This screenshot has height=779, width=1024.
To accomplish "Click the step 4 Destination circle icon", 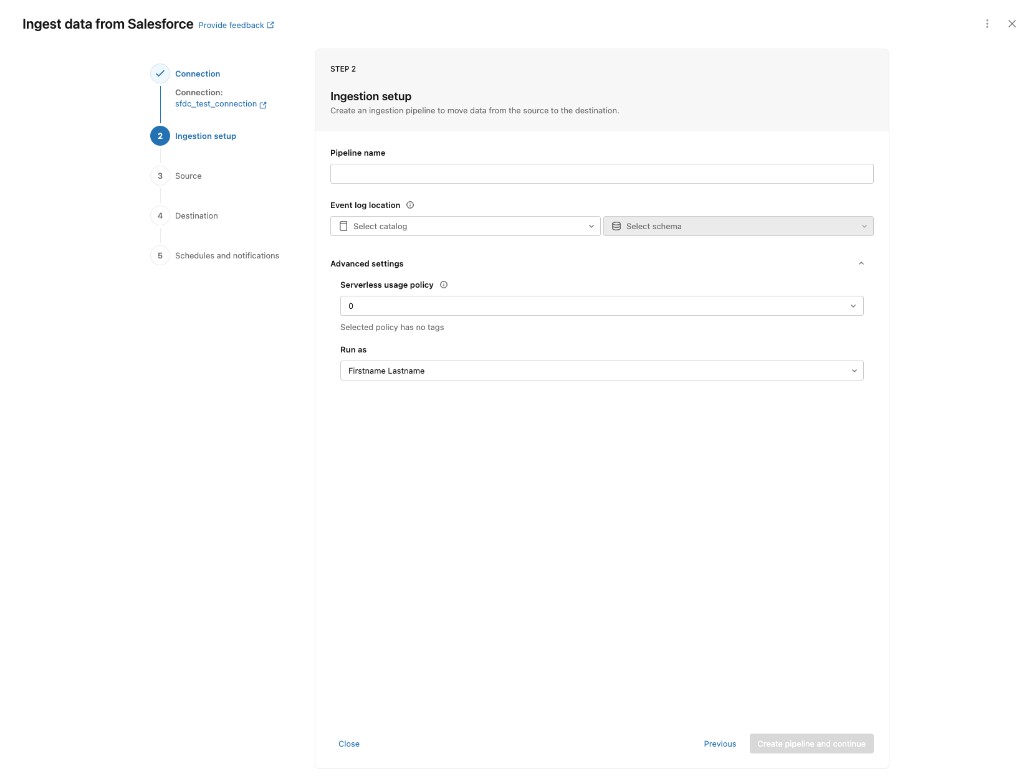I will coord(160,216).
